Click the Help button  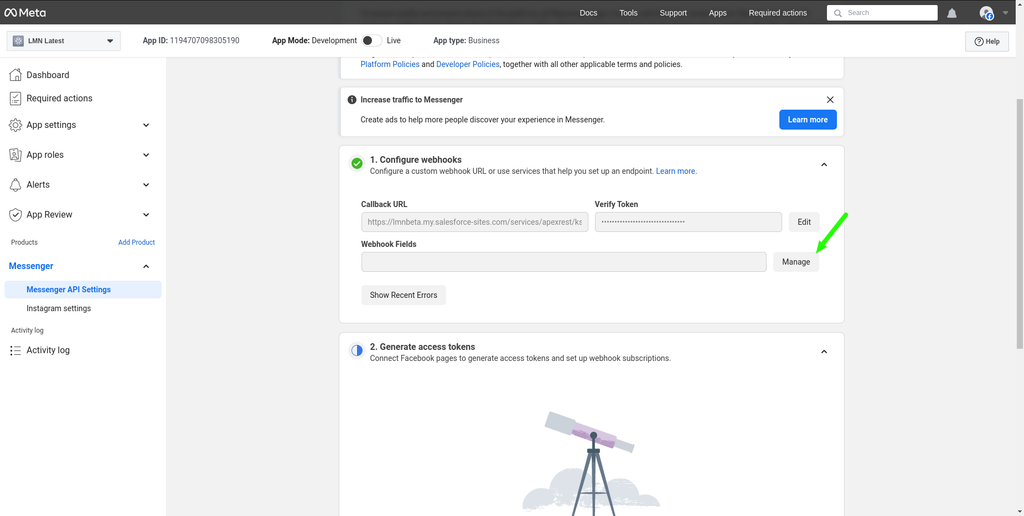(x=987, y=41)
